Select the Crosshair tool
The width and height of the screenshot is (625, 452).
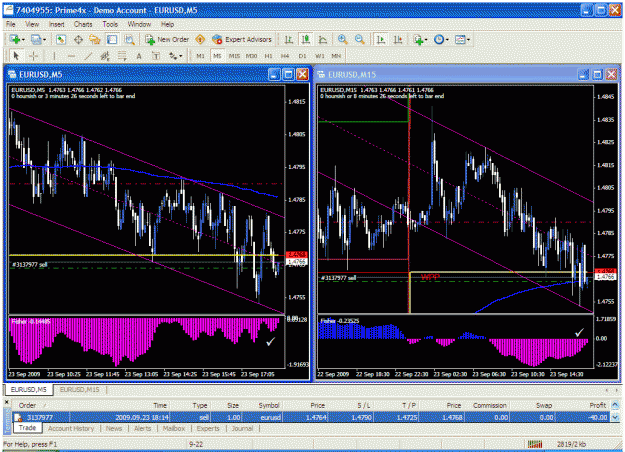click(x=33, y=56)
